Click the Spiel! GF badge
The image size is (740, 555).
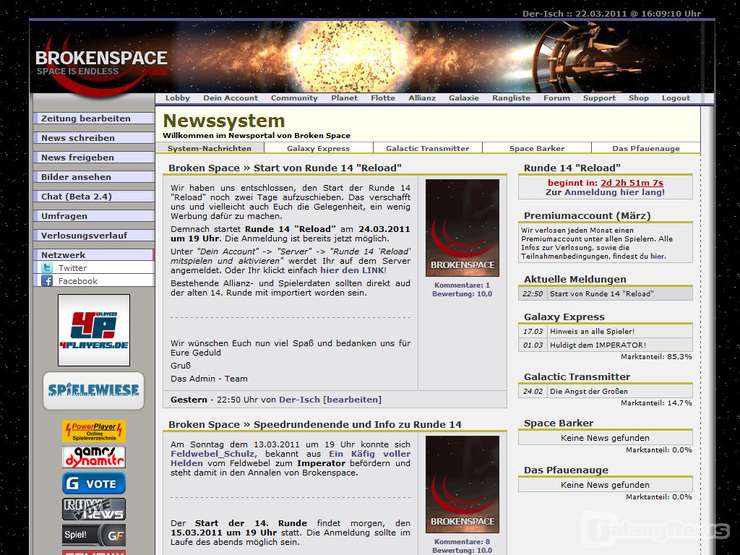[94, 535]
